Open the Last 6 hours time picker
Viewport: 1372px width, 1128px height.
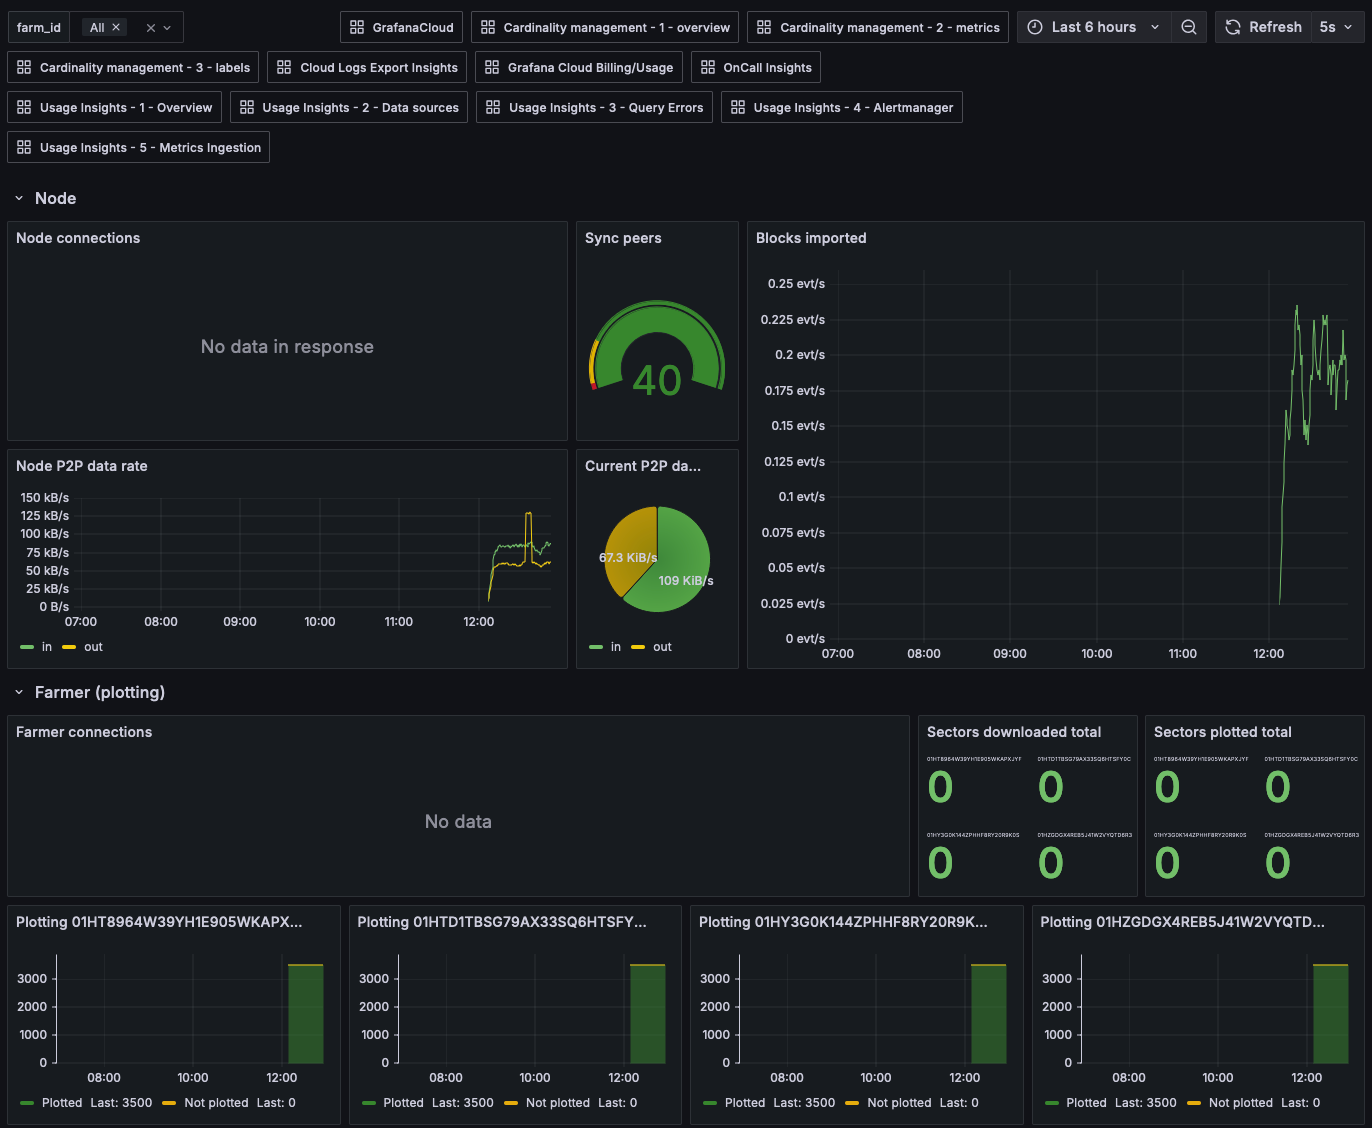[x=1094, y=27]
